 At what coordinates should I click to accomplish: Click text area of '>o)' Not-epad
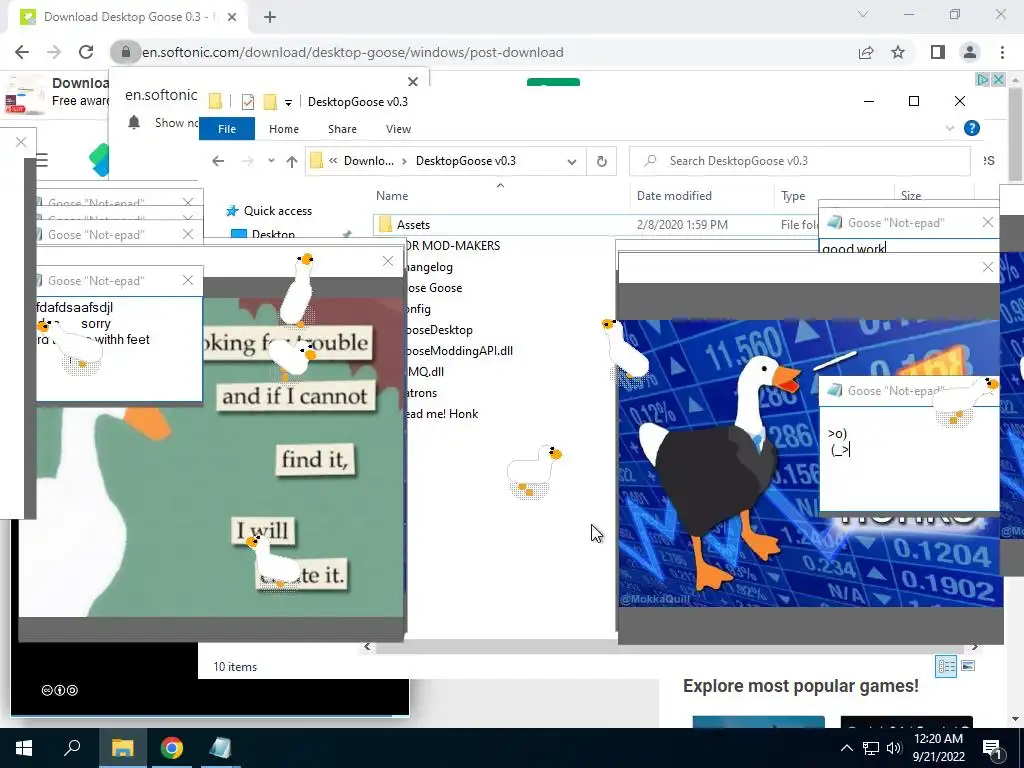tap(909, 460)
